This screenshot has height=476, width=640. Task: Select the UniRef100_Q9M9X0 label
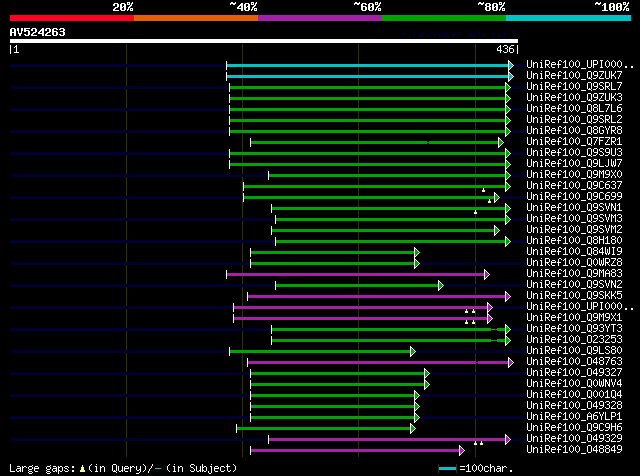[574, 175]
